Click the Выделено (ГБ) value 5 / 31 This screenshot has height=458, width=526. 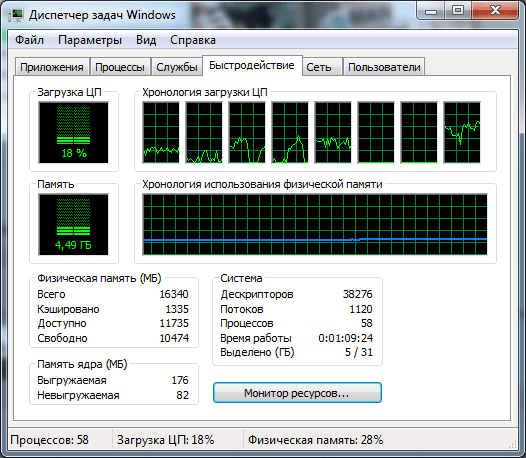point(359,352)
